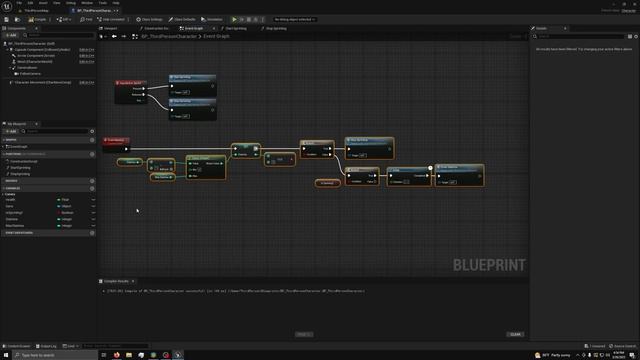This screenshot has width=640, height=360.
Task: Click Add button in My Blueprint panel
Action: 11,131
